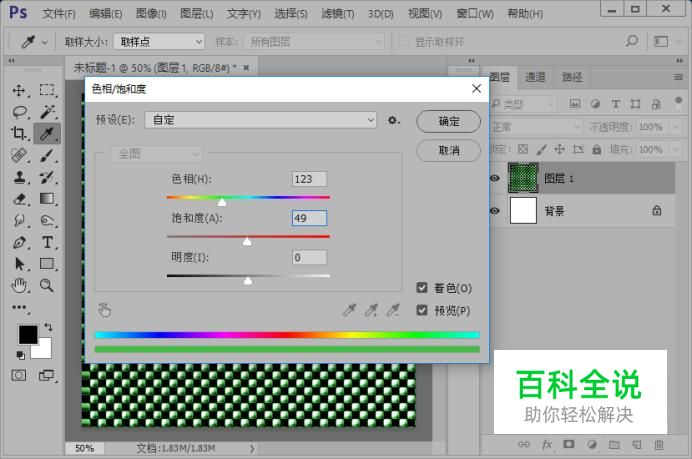Select the Lasso tool
This screenshot has width=692, height=459.
tap(19, 112)
